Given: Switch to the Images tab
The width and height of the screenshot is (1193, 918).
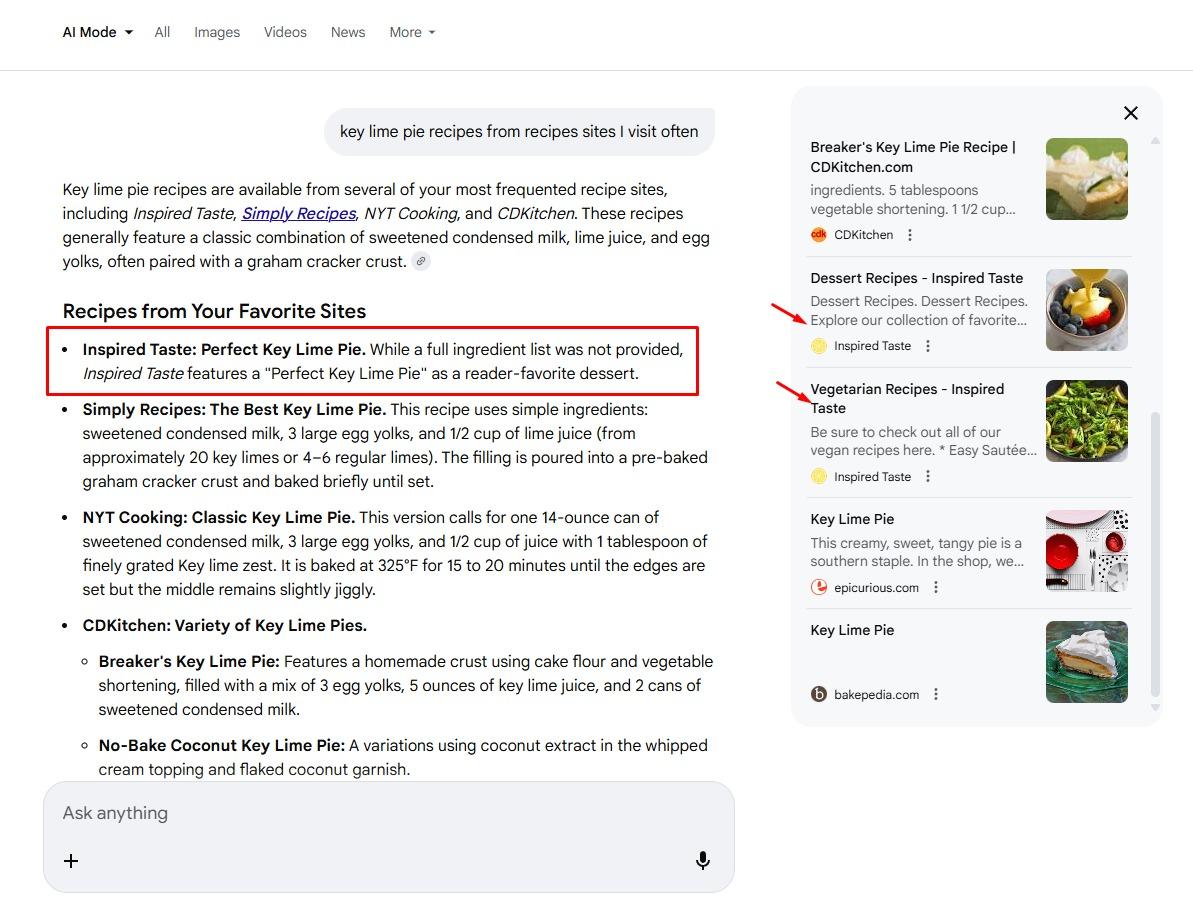Looking at the screenshot, I should point(217,32).
